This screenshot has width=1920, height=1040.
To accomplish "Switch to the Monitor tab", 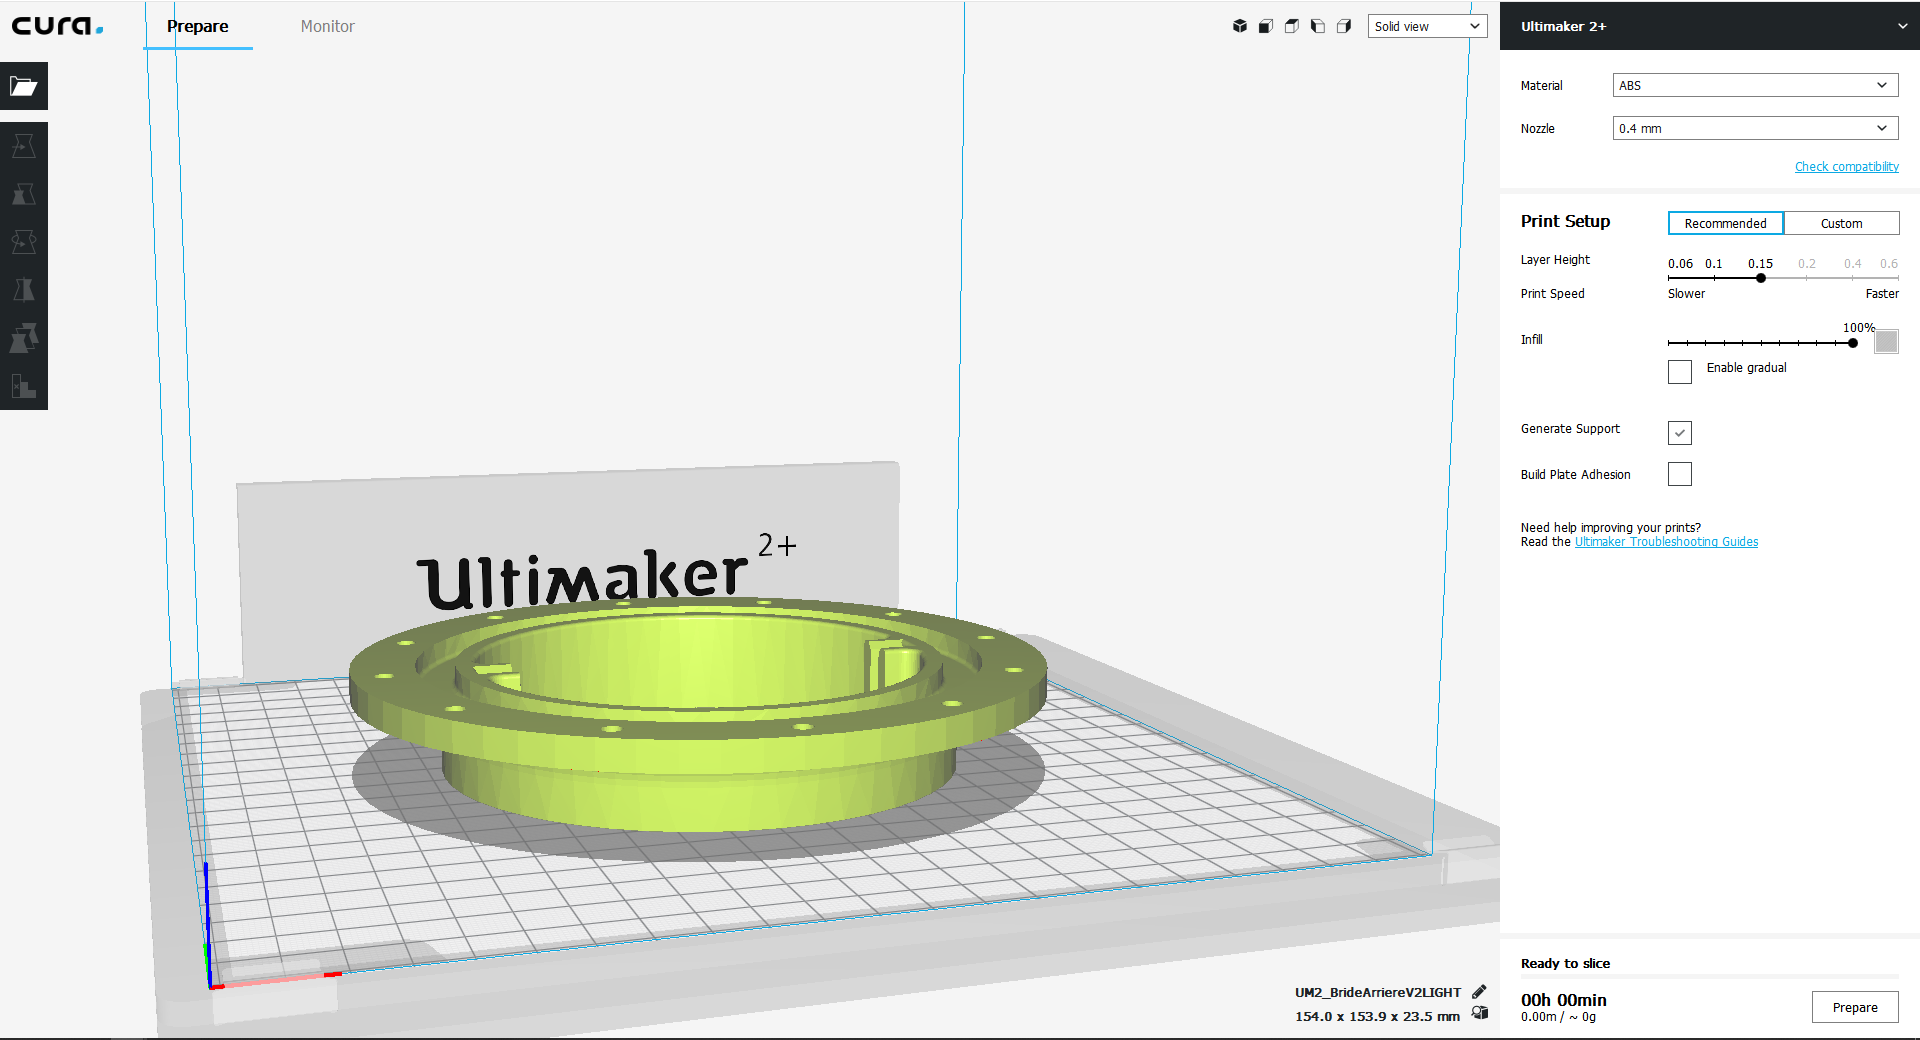I will click(x=328, y=26).
